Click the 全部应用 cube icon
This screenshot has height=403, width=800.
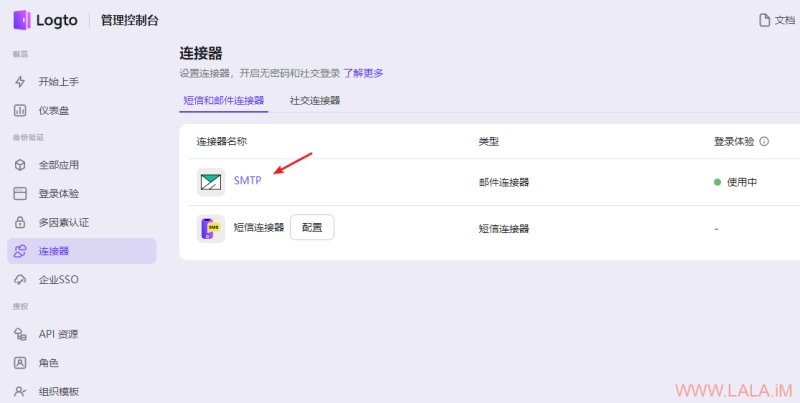(x=20, y=165)
